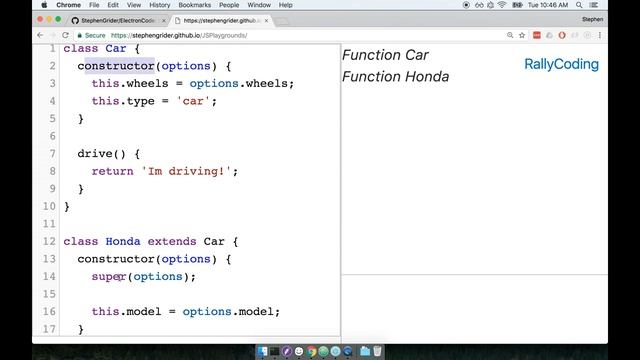Screen dimensions: 640x360
Task: Click line number 15 in the gutter
Action: pyautogui.click(x=49, y=294)
